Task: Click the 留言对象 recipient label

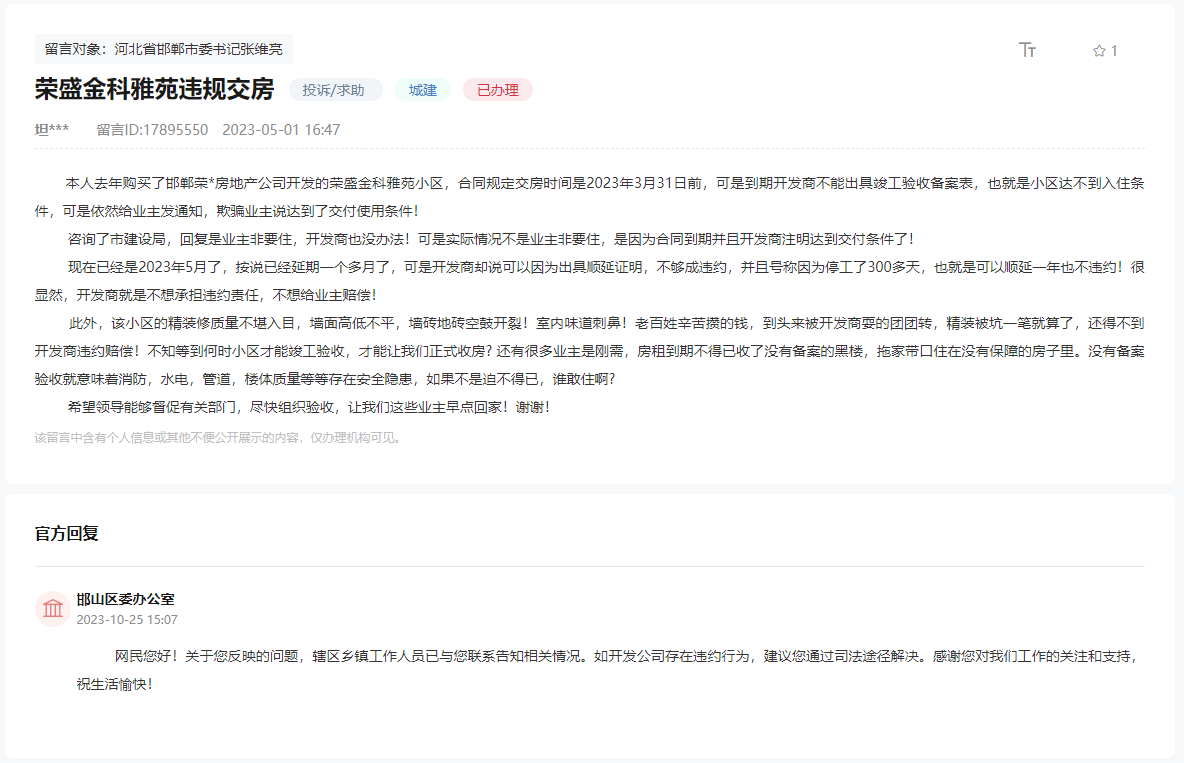Action: [x=164, y=49]
